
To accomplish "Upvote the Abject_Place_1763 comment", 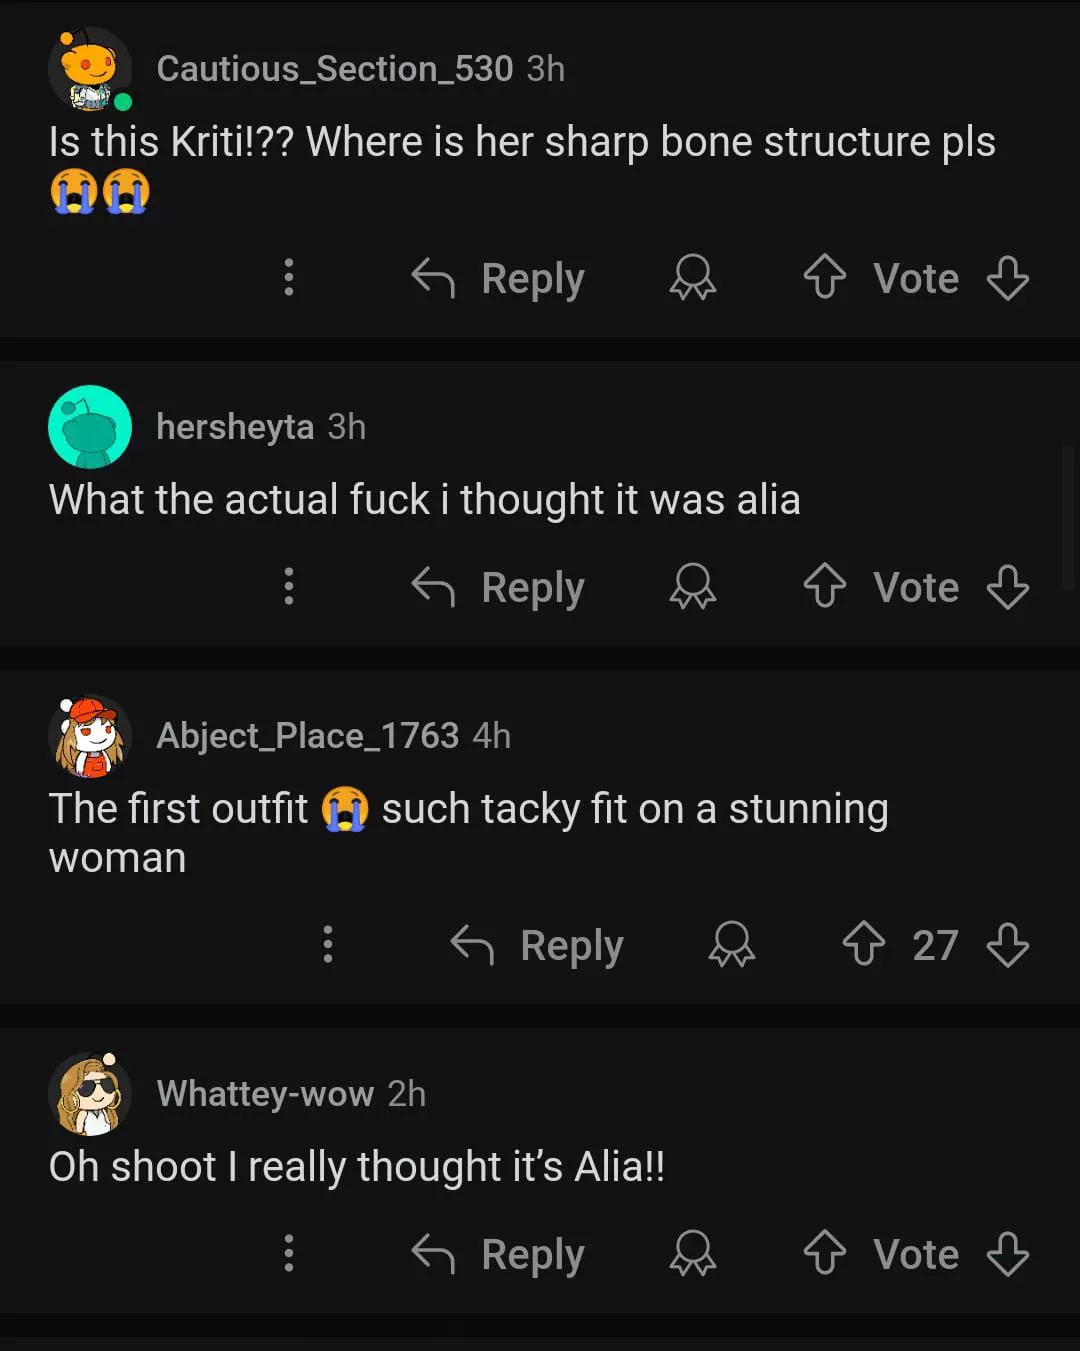I will click(863, 944).
